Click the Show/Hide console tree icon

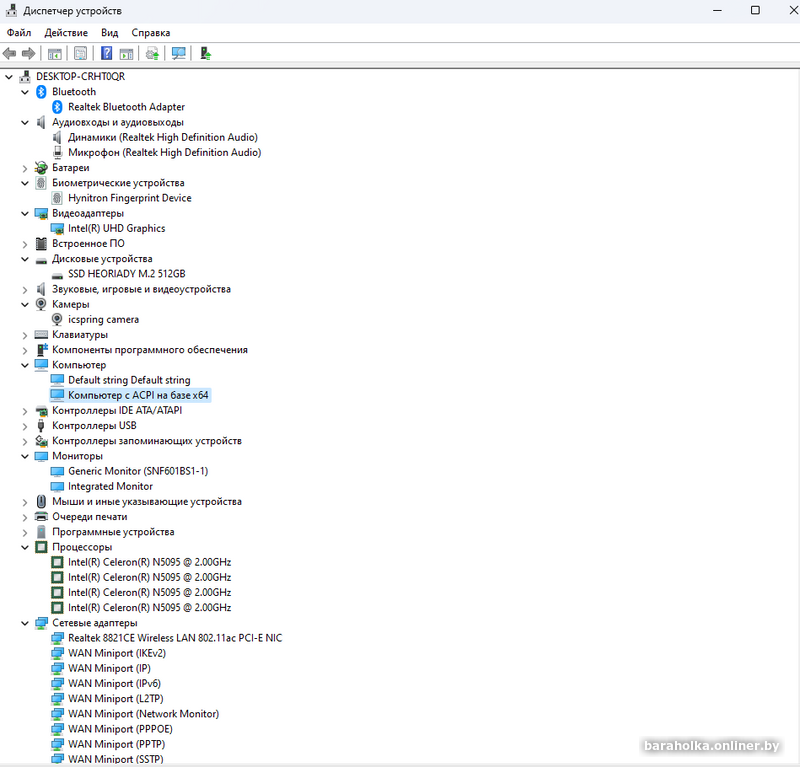pos(55,53)
